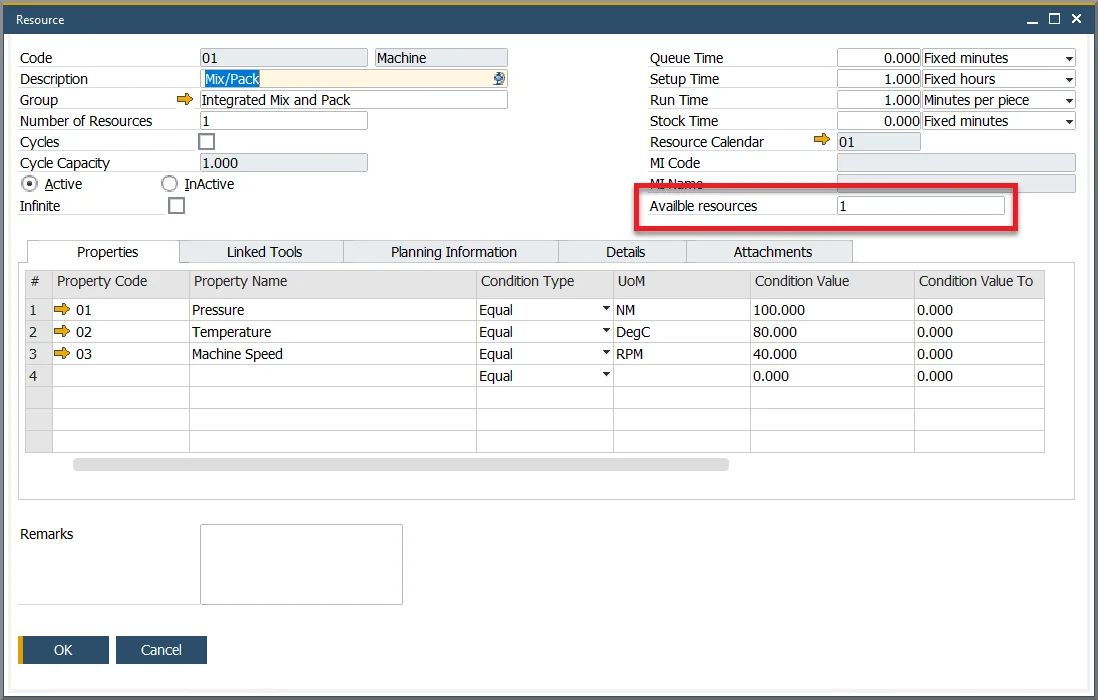The image size is (1098, 700).
Task: Select the Pressure property name cell
Action: point(333,309)
